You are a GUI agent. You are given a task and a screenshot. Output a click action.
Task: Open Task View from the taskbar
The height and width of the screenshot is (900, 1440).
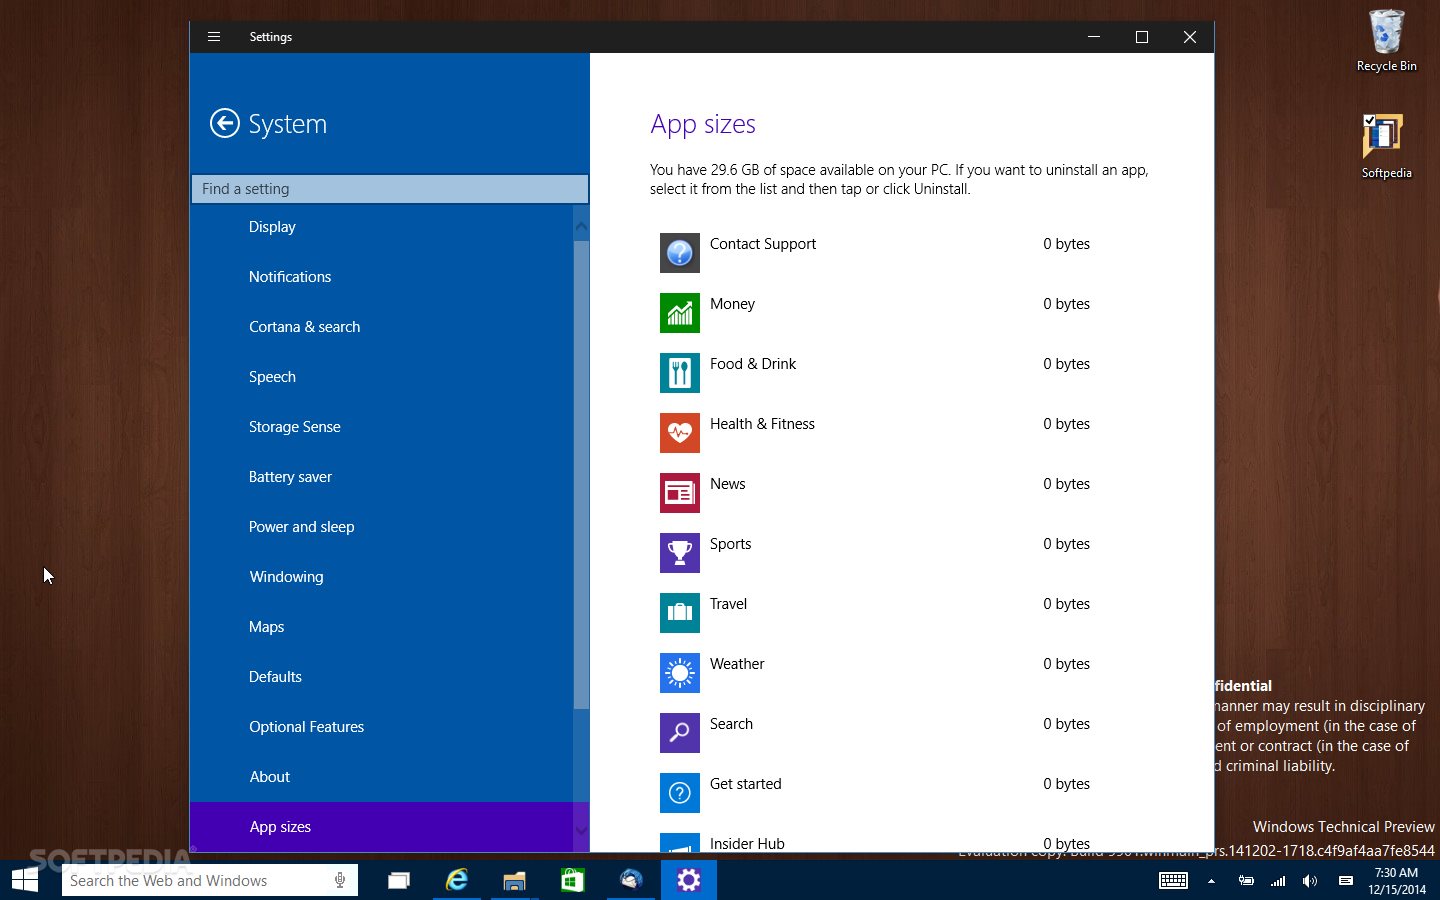tap(399, 880)
